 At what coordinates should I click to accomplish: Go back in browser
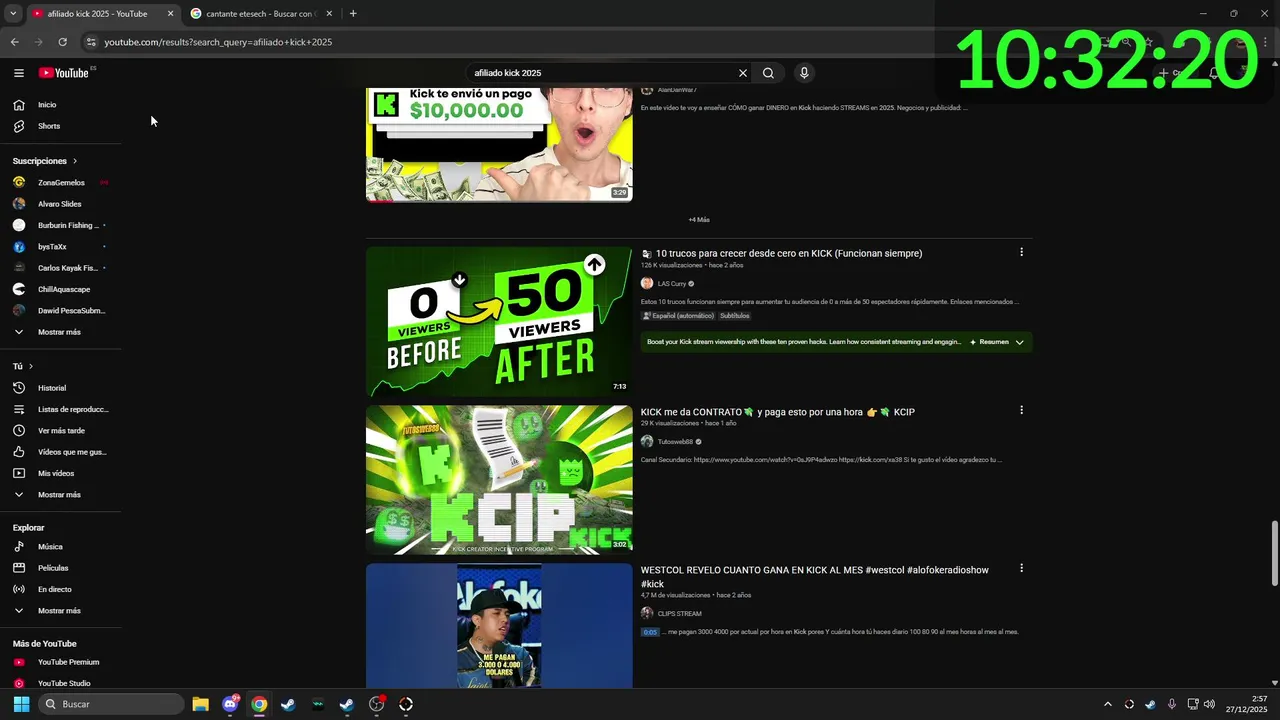point(14,42)
